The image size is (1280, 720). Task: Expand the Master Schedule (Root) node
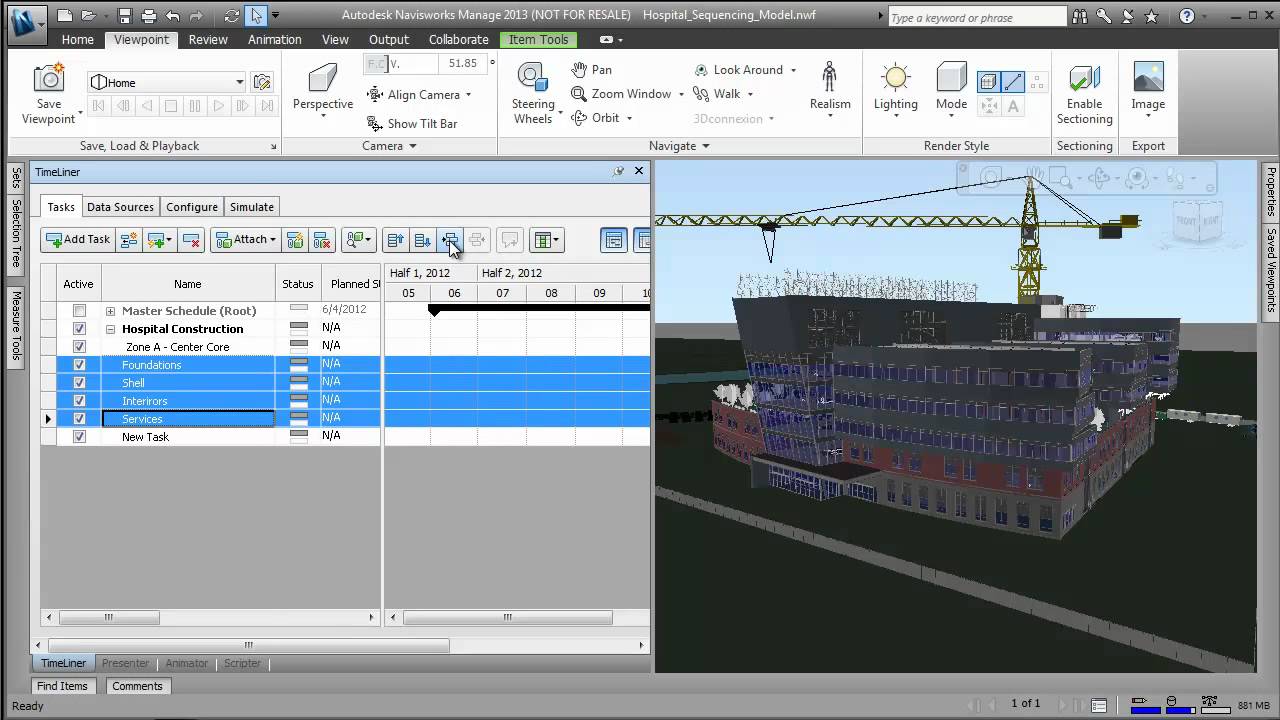point(111,311)
